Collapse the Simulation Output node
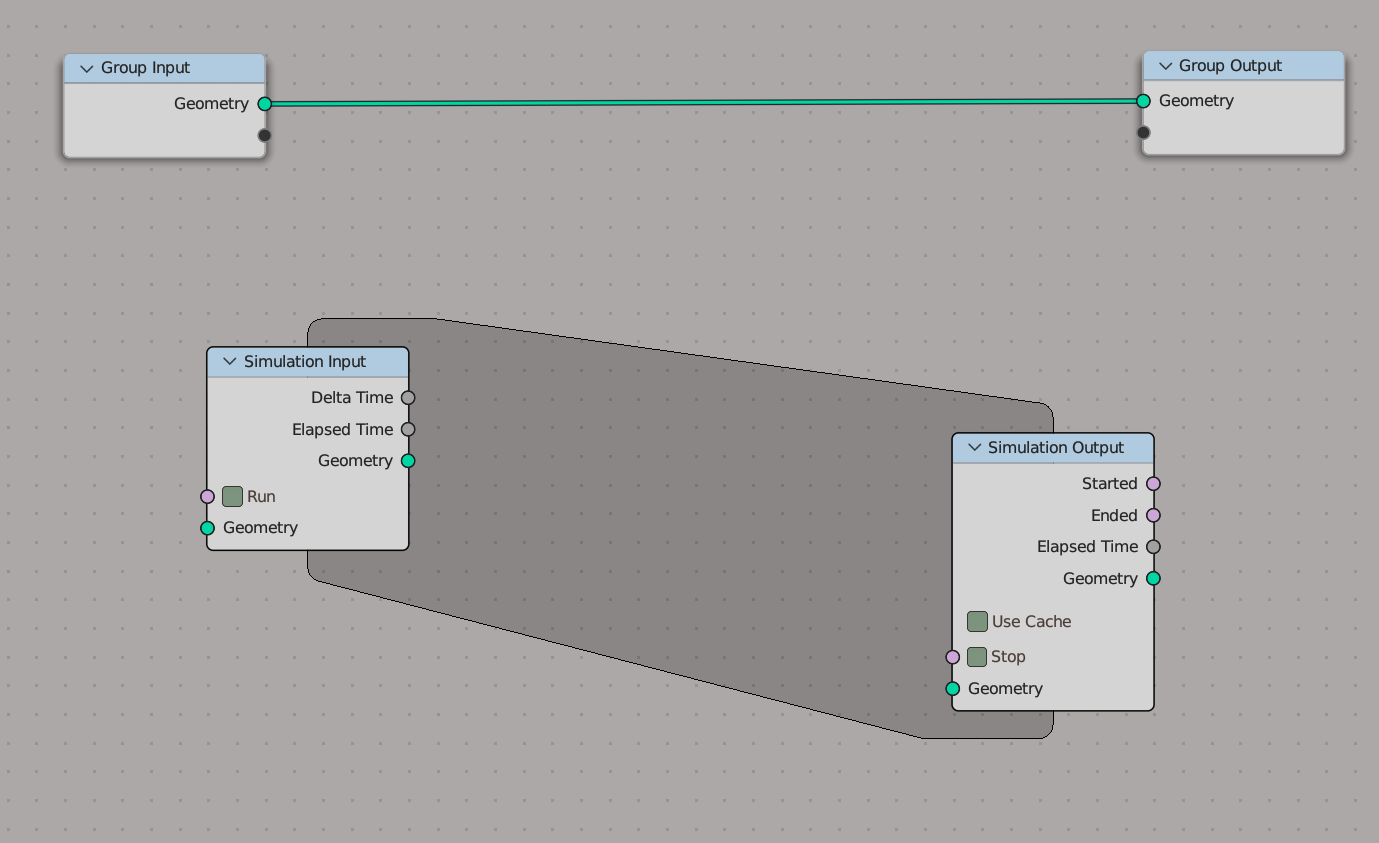 coord(974,448)
